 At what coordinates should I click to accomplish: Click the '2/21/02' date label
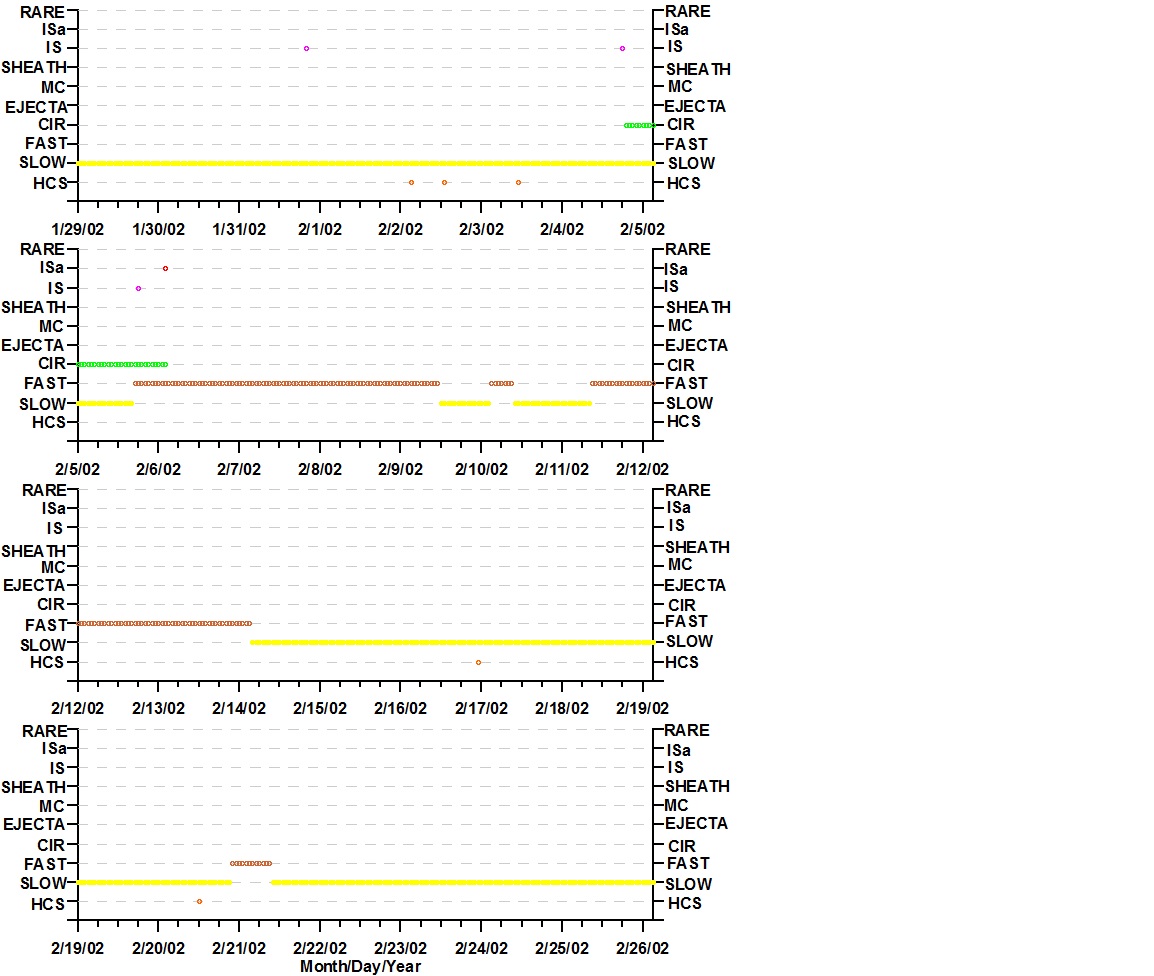(239, 949)
